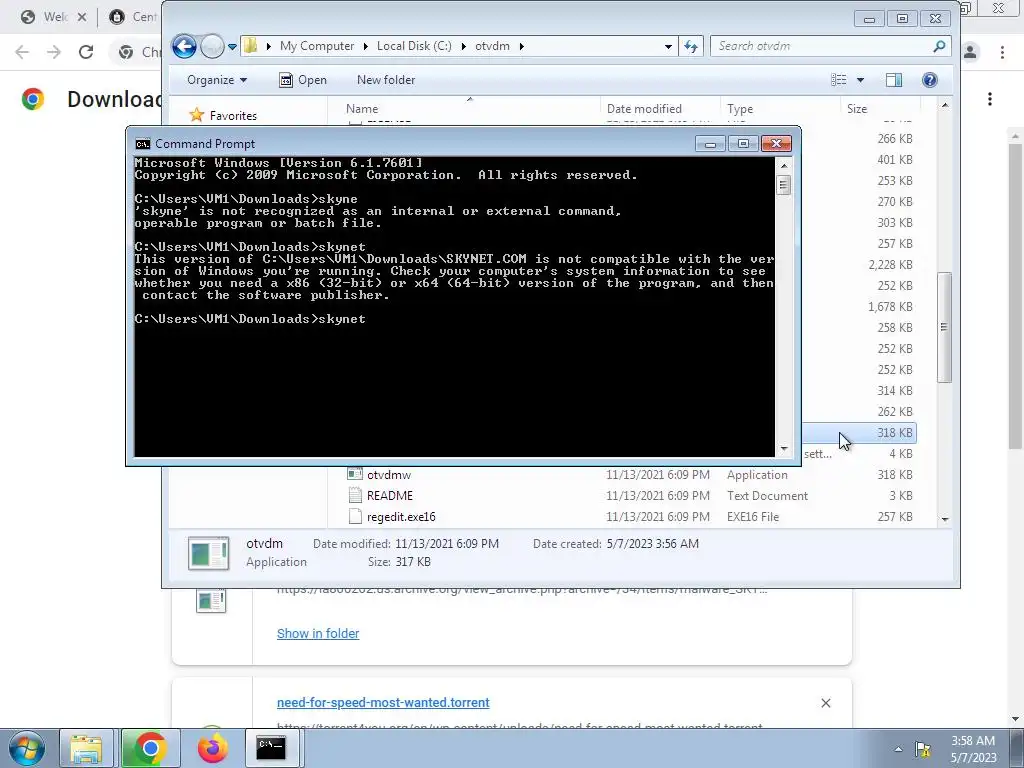1024x768 pixels.
Task: Click otvdm breadcrumb segment
Action: tap(492, 46)
